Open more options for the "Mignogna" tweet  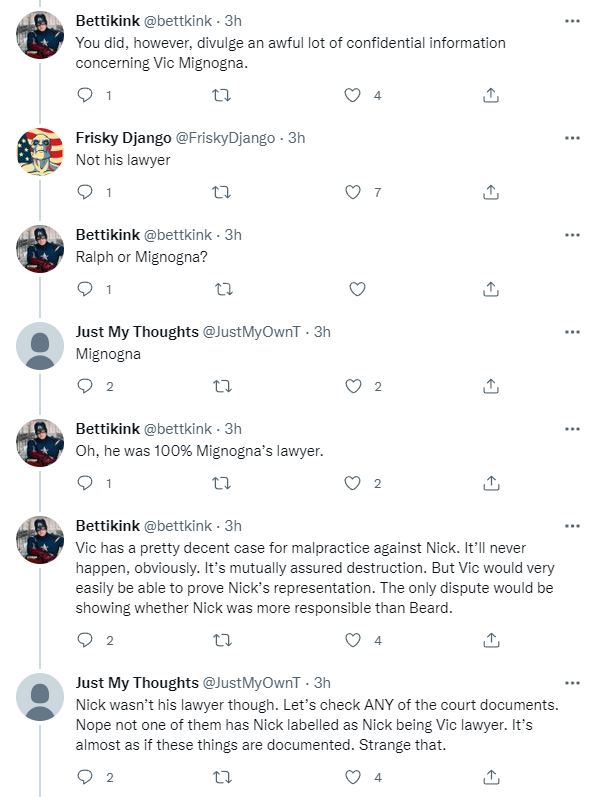(x=572, y=332)
